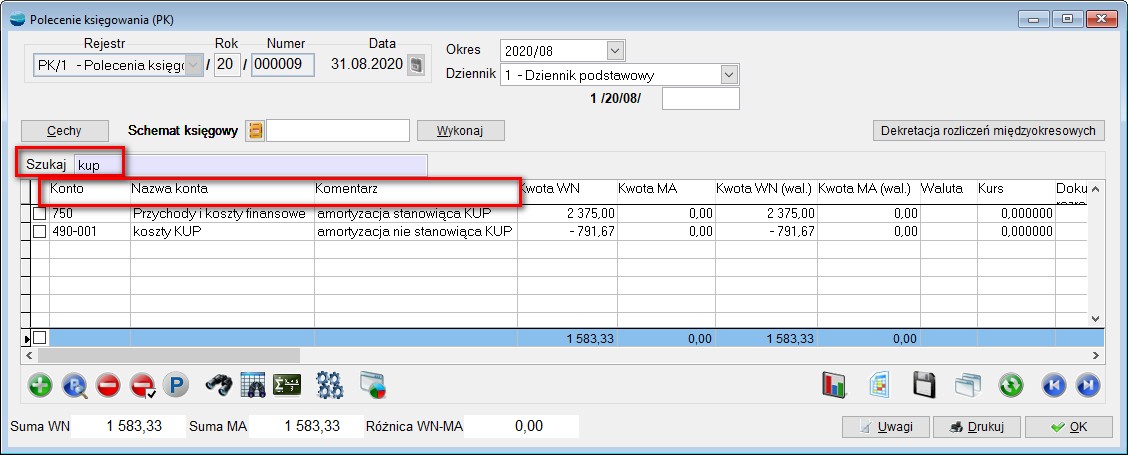Click account number 490-001 cell

pos(89,231)
